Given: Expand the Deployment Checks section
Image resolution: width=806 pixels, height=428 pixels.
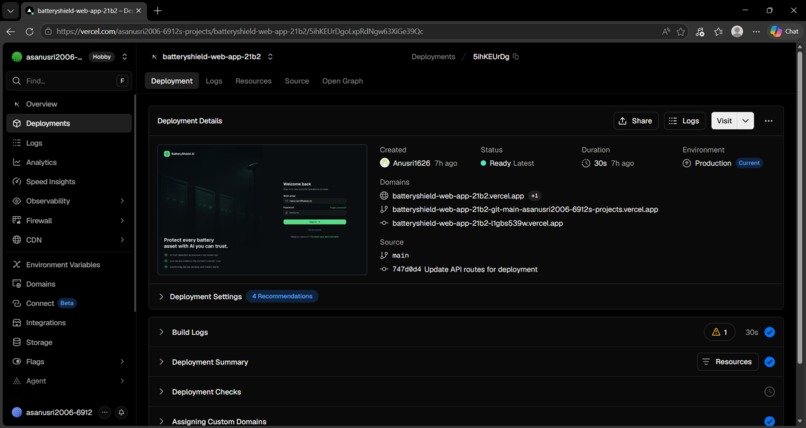Looking at the screenshot, I should 161,392.
